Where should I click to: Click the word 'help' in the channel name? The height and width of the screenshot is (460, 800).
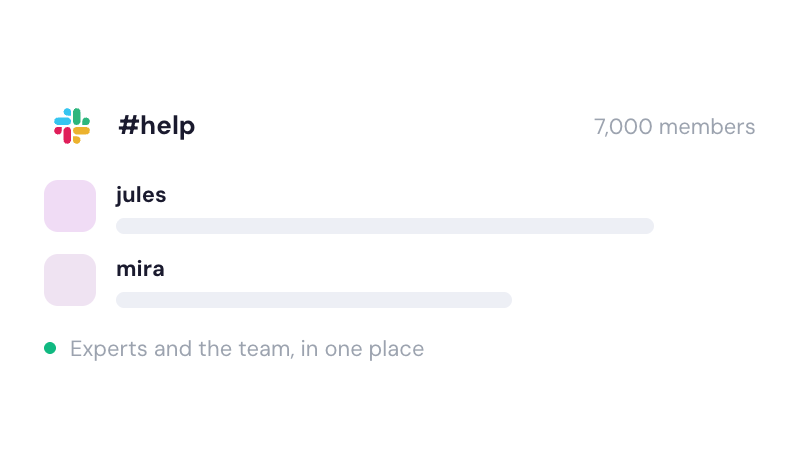(x=168, y=126)
